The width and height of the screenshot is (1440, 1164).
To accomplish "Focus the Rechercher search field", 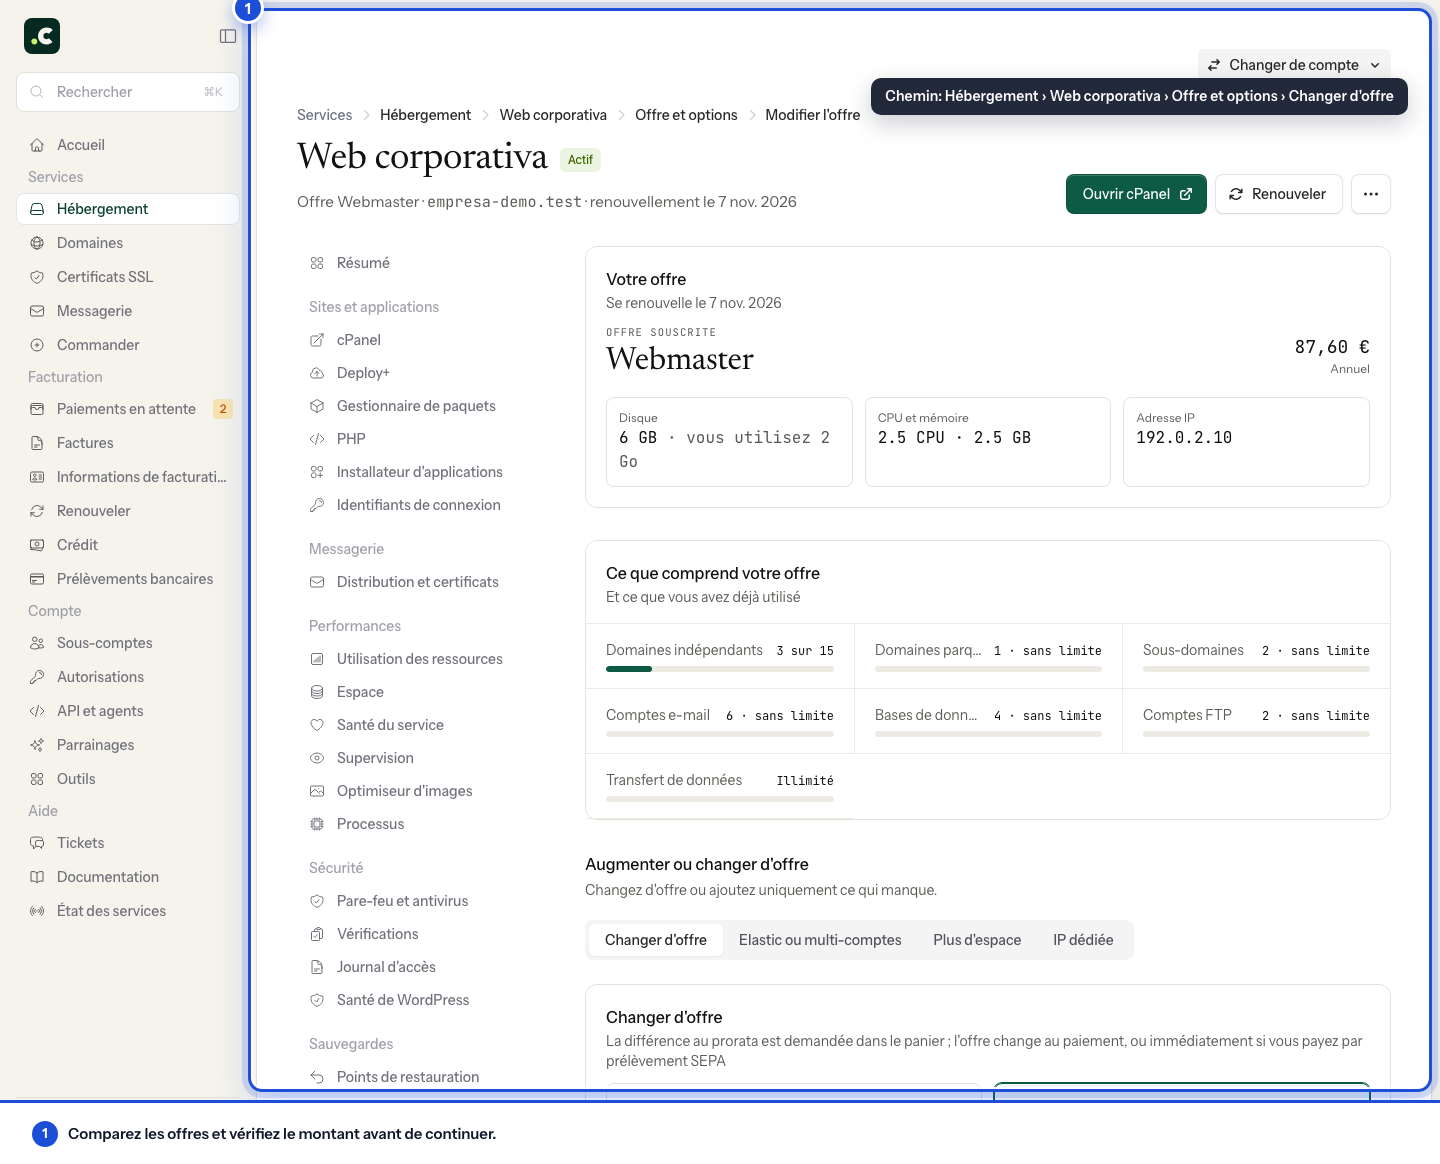I will pos(128,92).
